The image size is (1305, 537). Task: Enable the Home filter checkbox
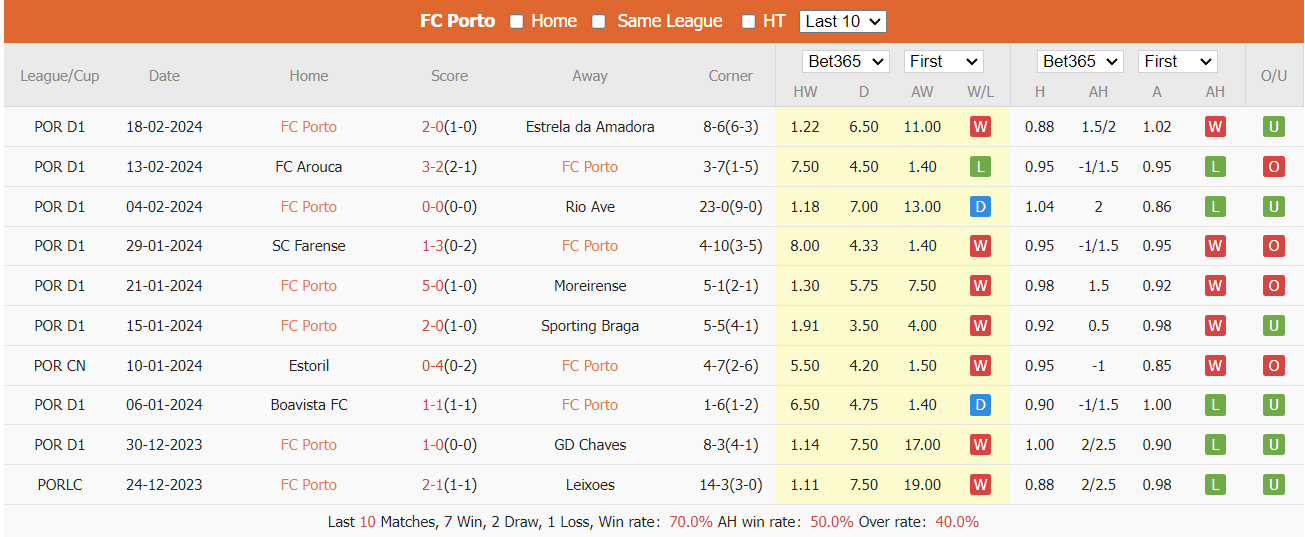click(517, 22)
